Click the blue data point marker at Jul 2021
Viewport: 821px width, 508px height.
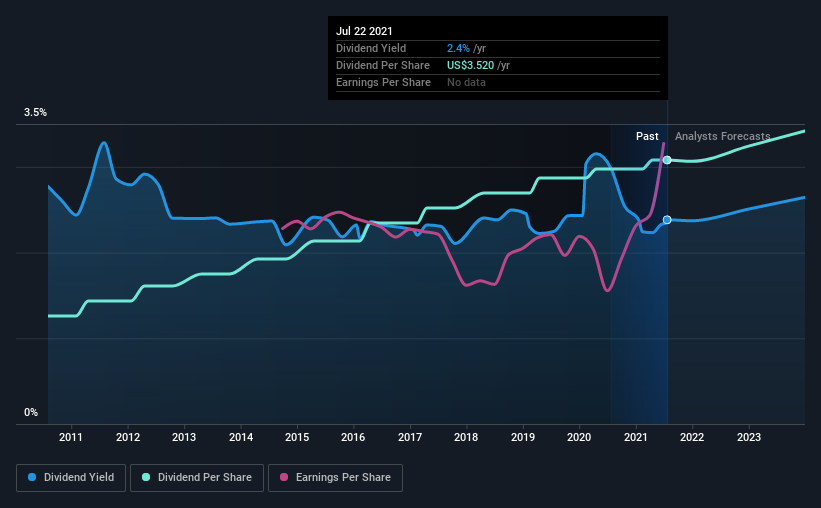pos(667,220)
